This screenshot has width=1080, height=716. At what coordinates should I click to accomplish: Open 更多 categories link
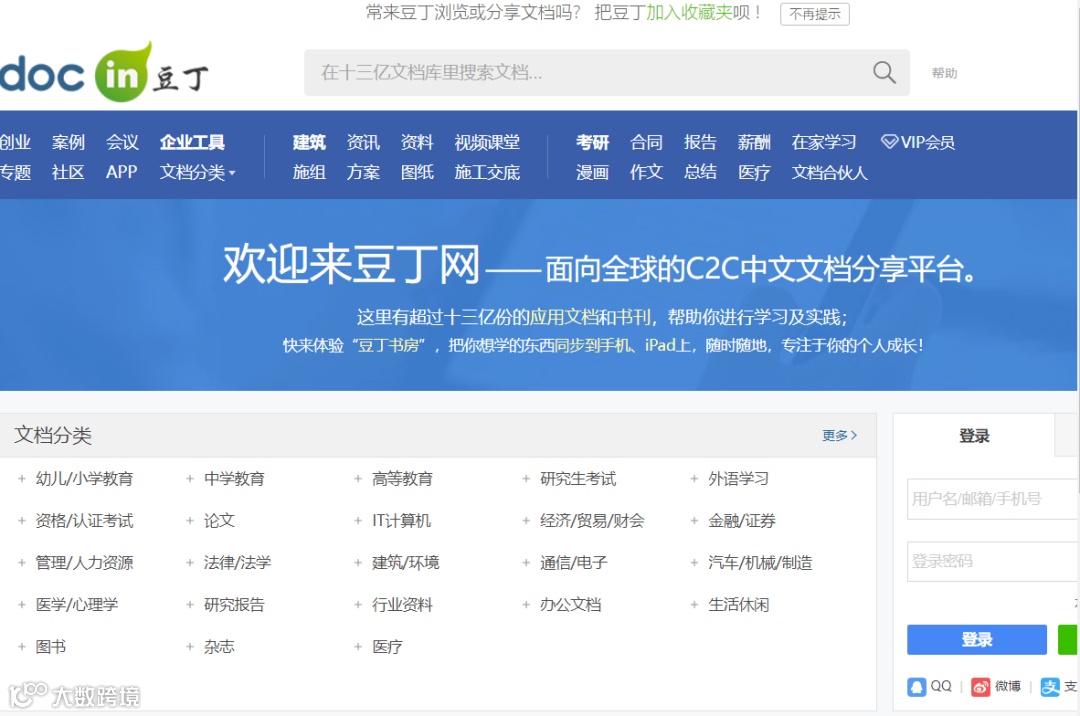pos(840,435)
